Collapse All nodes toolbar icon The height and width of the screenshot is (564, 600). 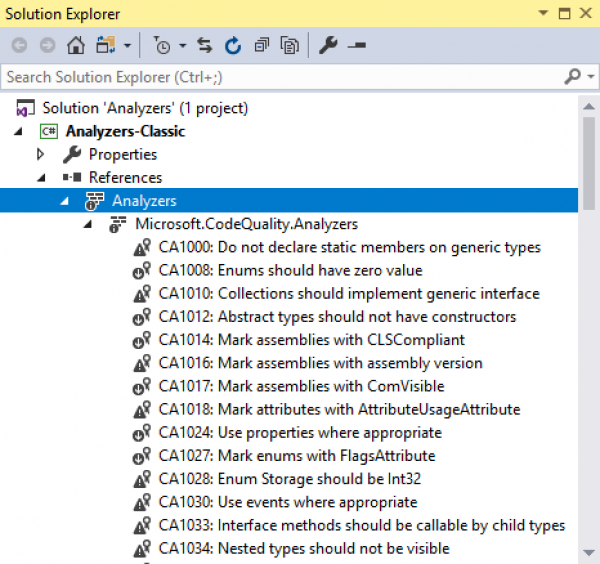point(262,46)
